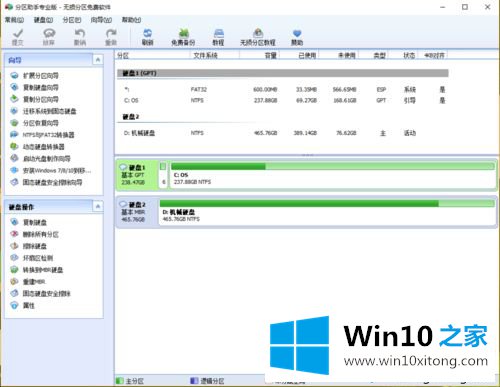Click the 刷新 (Refresh) toolbar icon
500x387 pixels.
[x=148, y=37]
